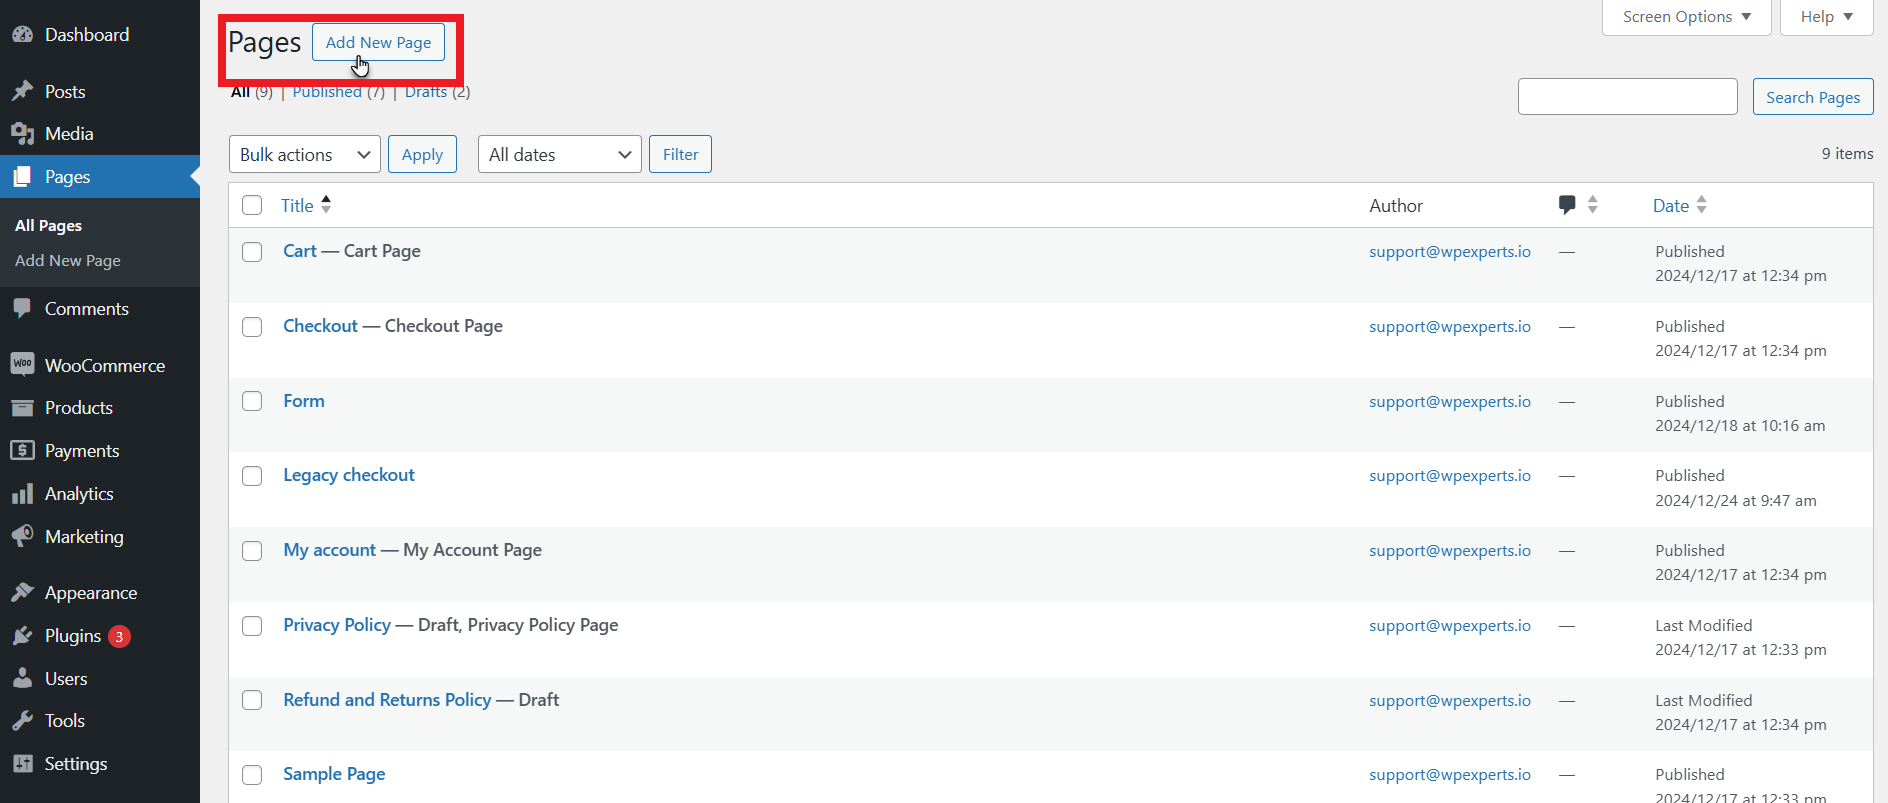This screenshot has width=1888, height=803.
Task: Check the Cart page checkbox
Action: pyautogui.click(x=252, y=252)
